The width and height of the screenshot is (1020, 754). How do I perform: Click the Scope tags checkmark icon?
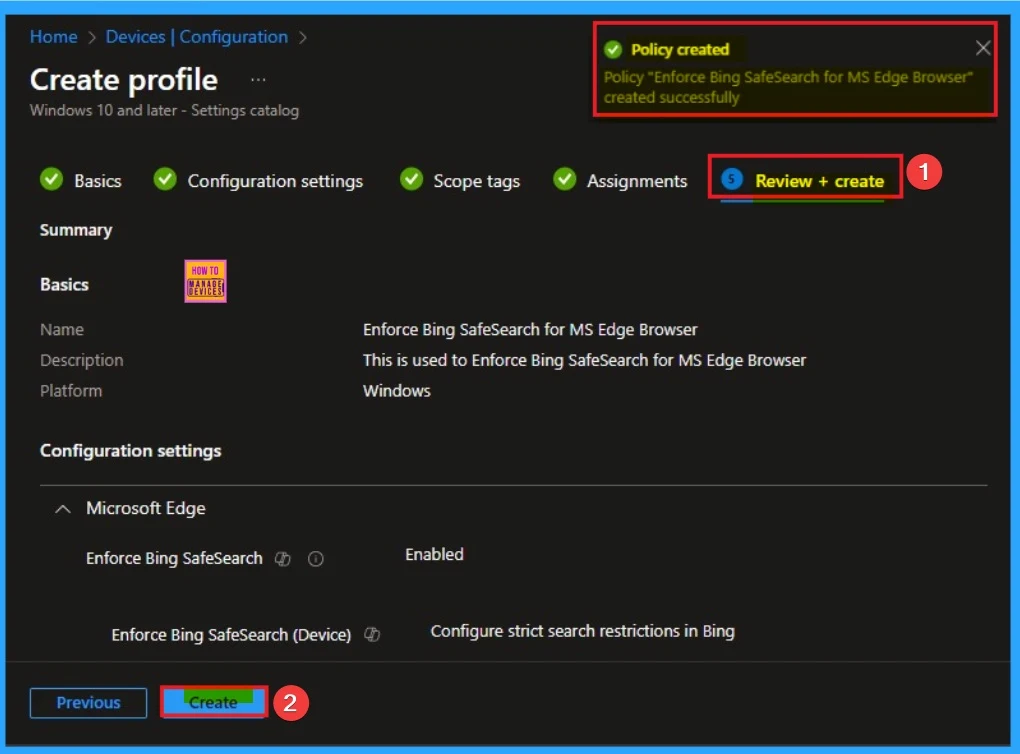411,179
